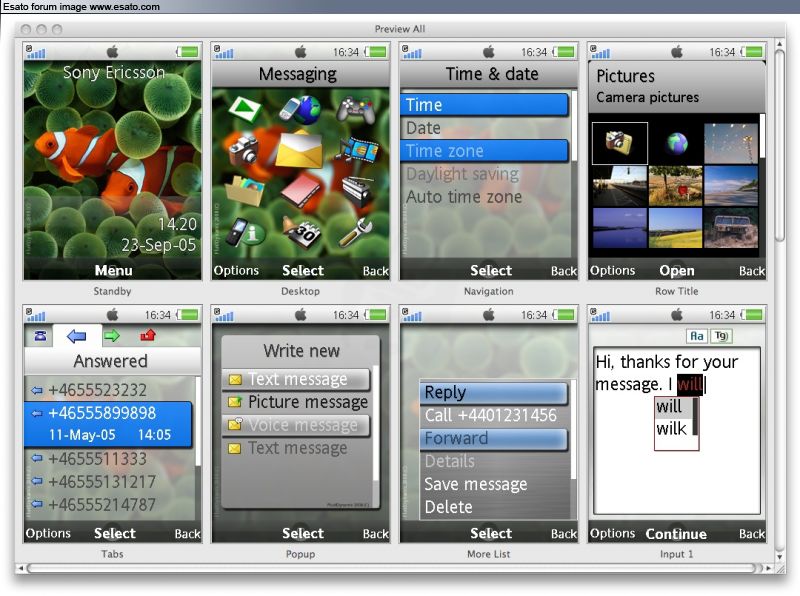
Task: Click the blue left arrow Answered tab icon
Action: click(77, 336)
